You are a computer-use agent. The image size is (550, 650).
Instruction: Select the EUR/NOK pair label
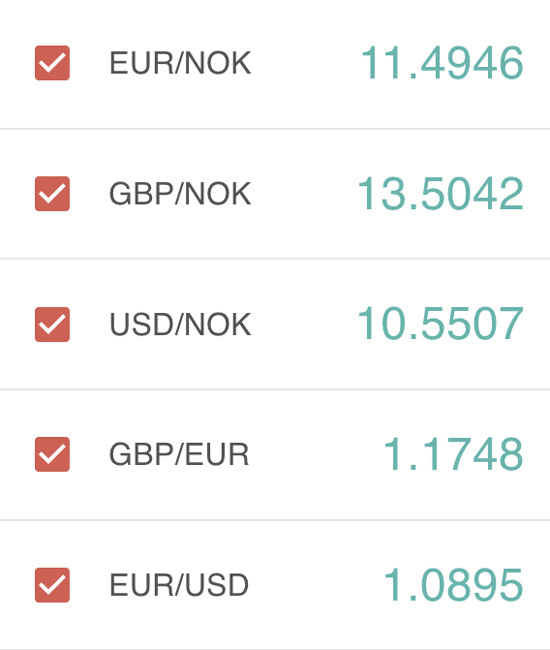180,63
